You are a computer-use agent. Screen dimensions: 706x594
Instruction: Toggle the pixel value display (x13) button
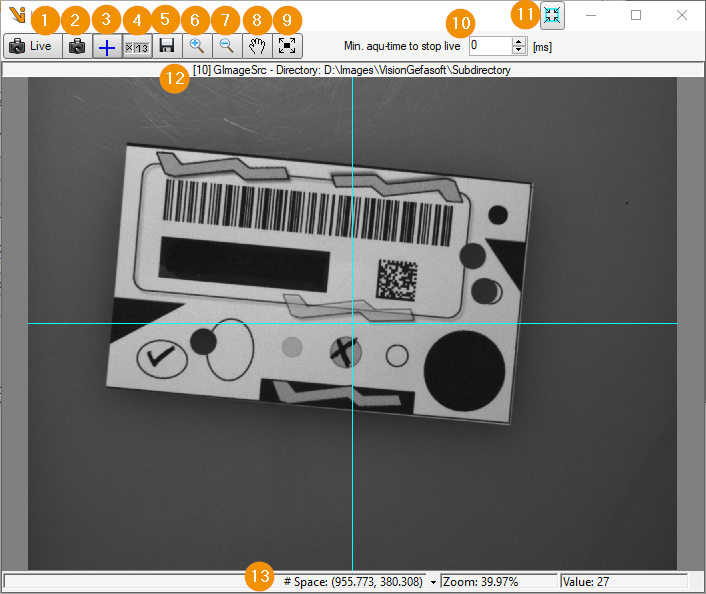(137, 47)
